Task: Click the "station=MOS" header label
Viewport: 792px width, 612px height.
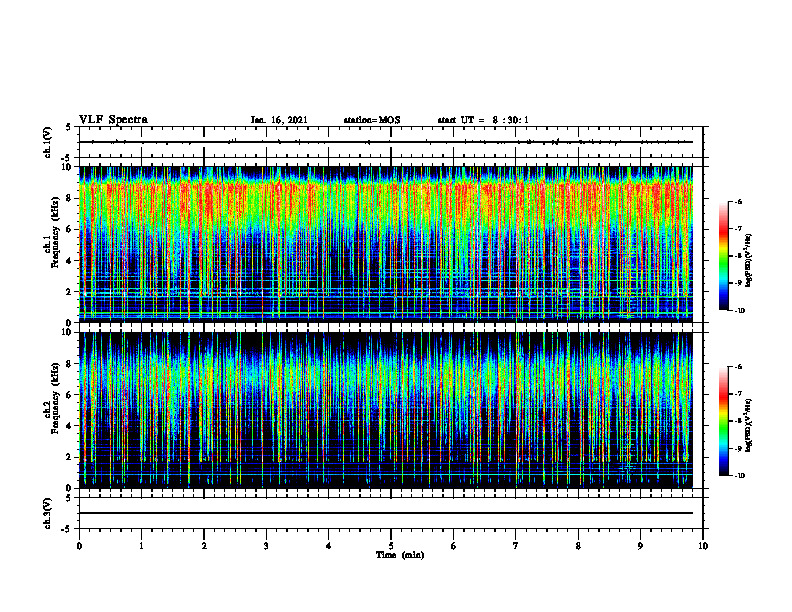Action: click(372, 120)
